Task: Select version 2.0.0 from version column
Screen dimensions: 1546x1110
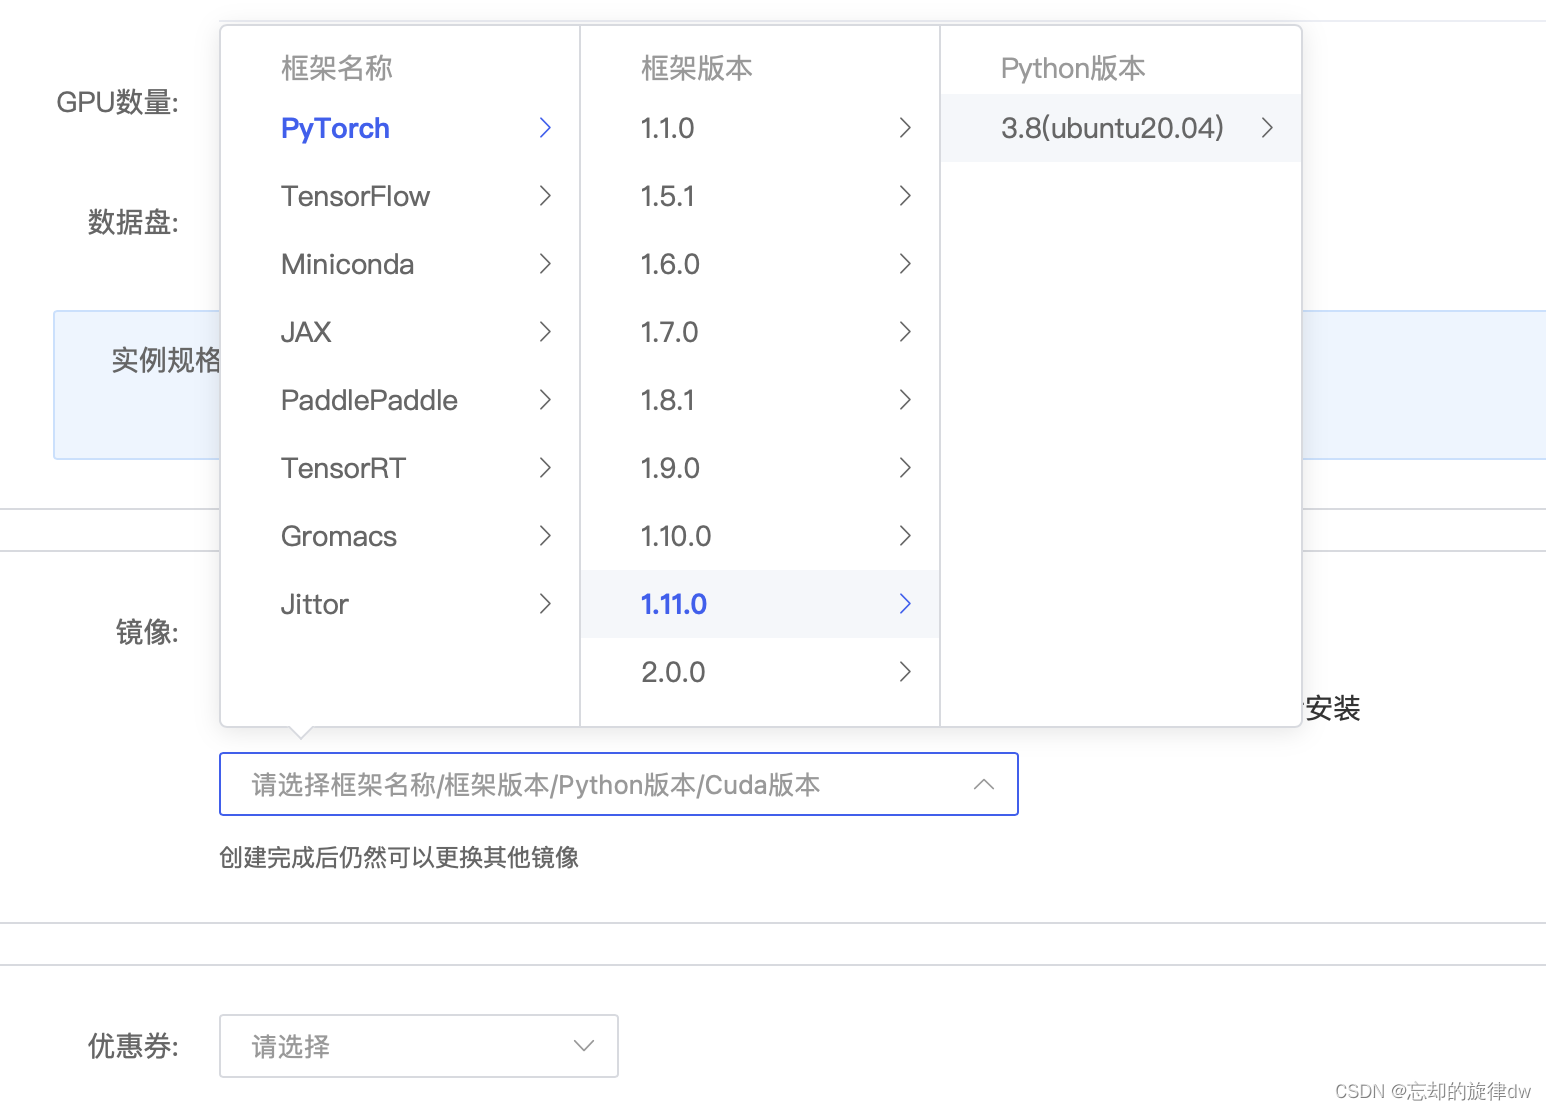Action: pos(673,672)
